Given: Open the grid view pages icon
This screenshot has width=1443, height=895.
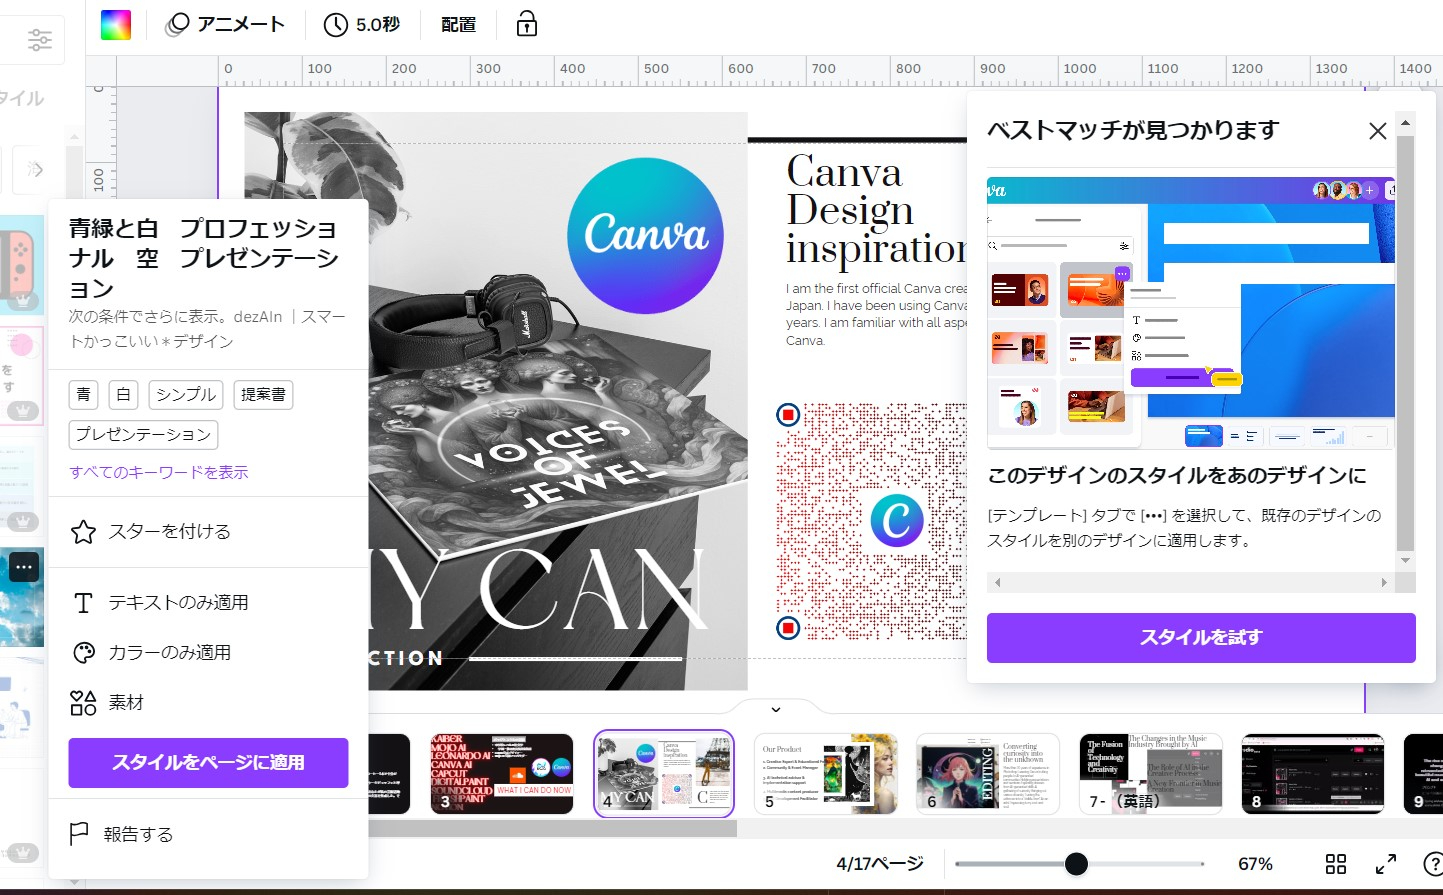Looking at the screenshot, I should click(1335, 864).
